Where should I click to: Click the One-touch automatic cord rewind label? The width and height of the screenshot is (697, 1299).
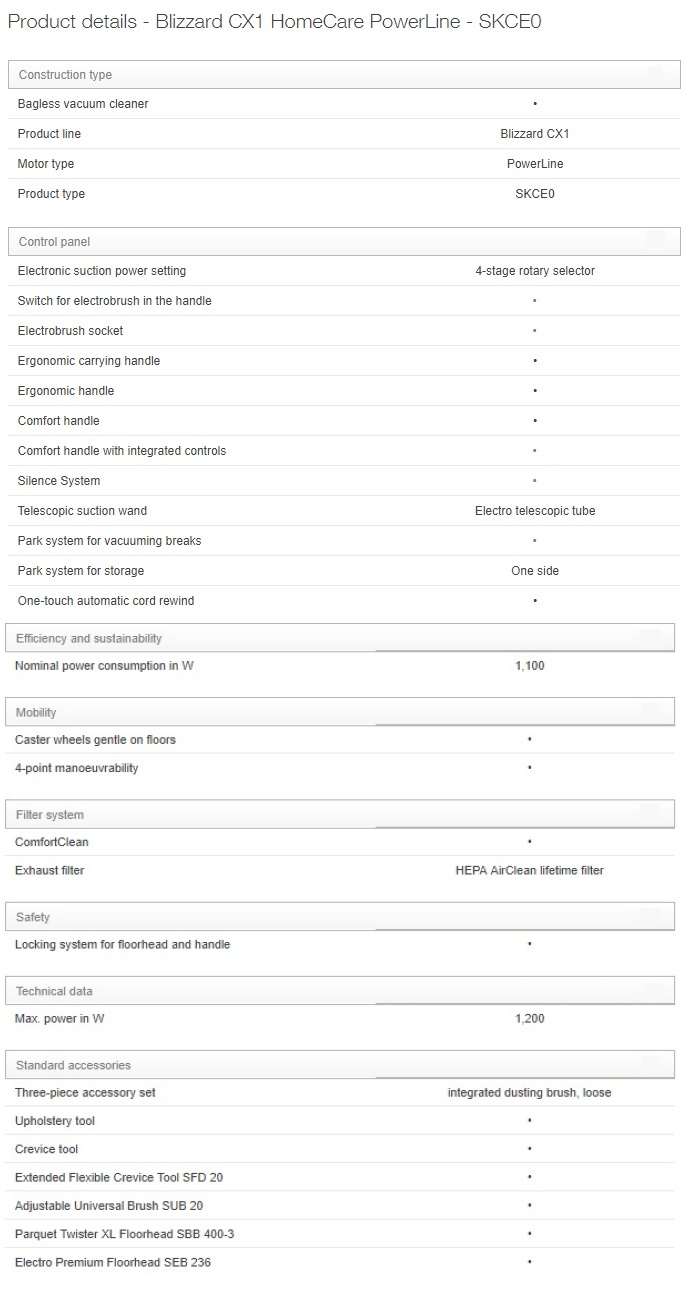(106, 601)
